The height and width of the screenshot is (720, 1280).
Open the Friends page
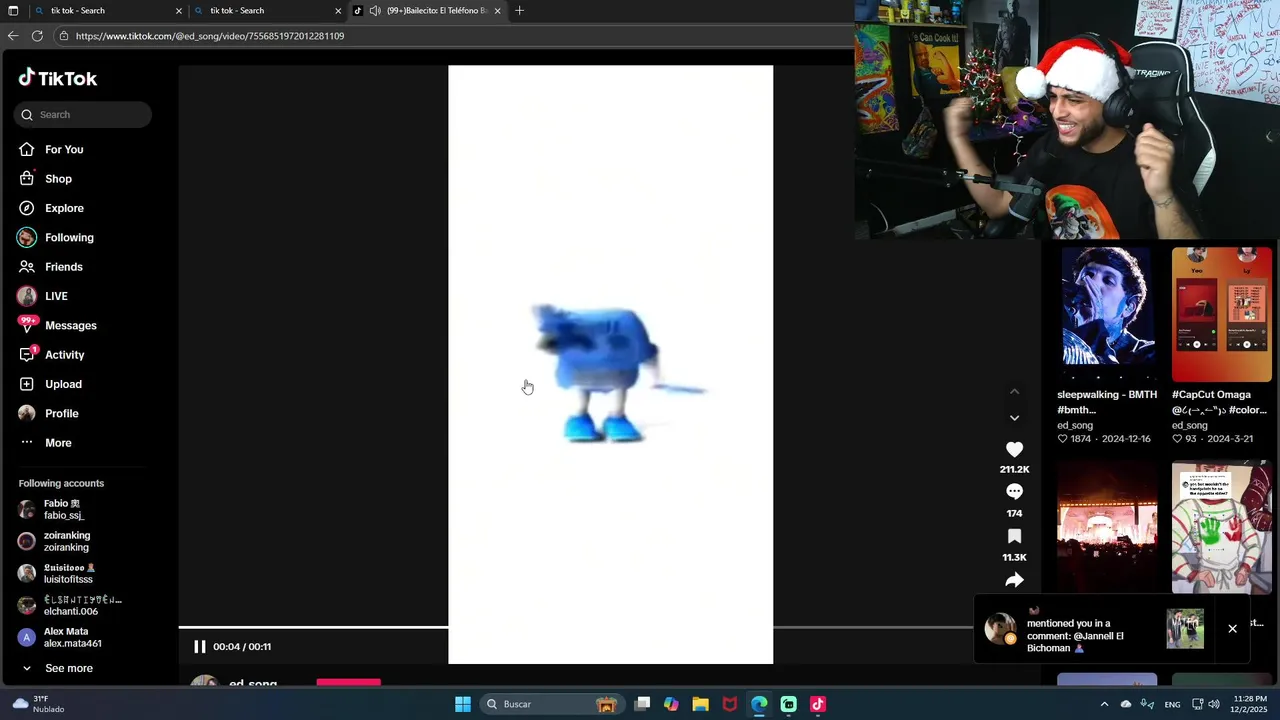point(63,267)
